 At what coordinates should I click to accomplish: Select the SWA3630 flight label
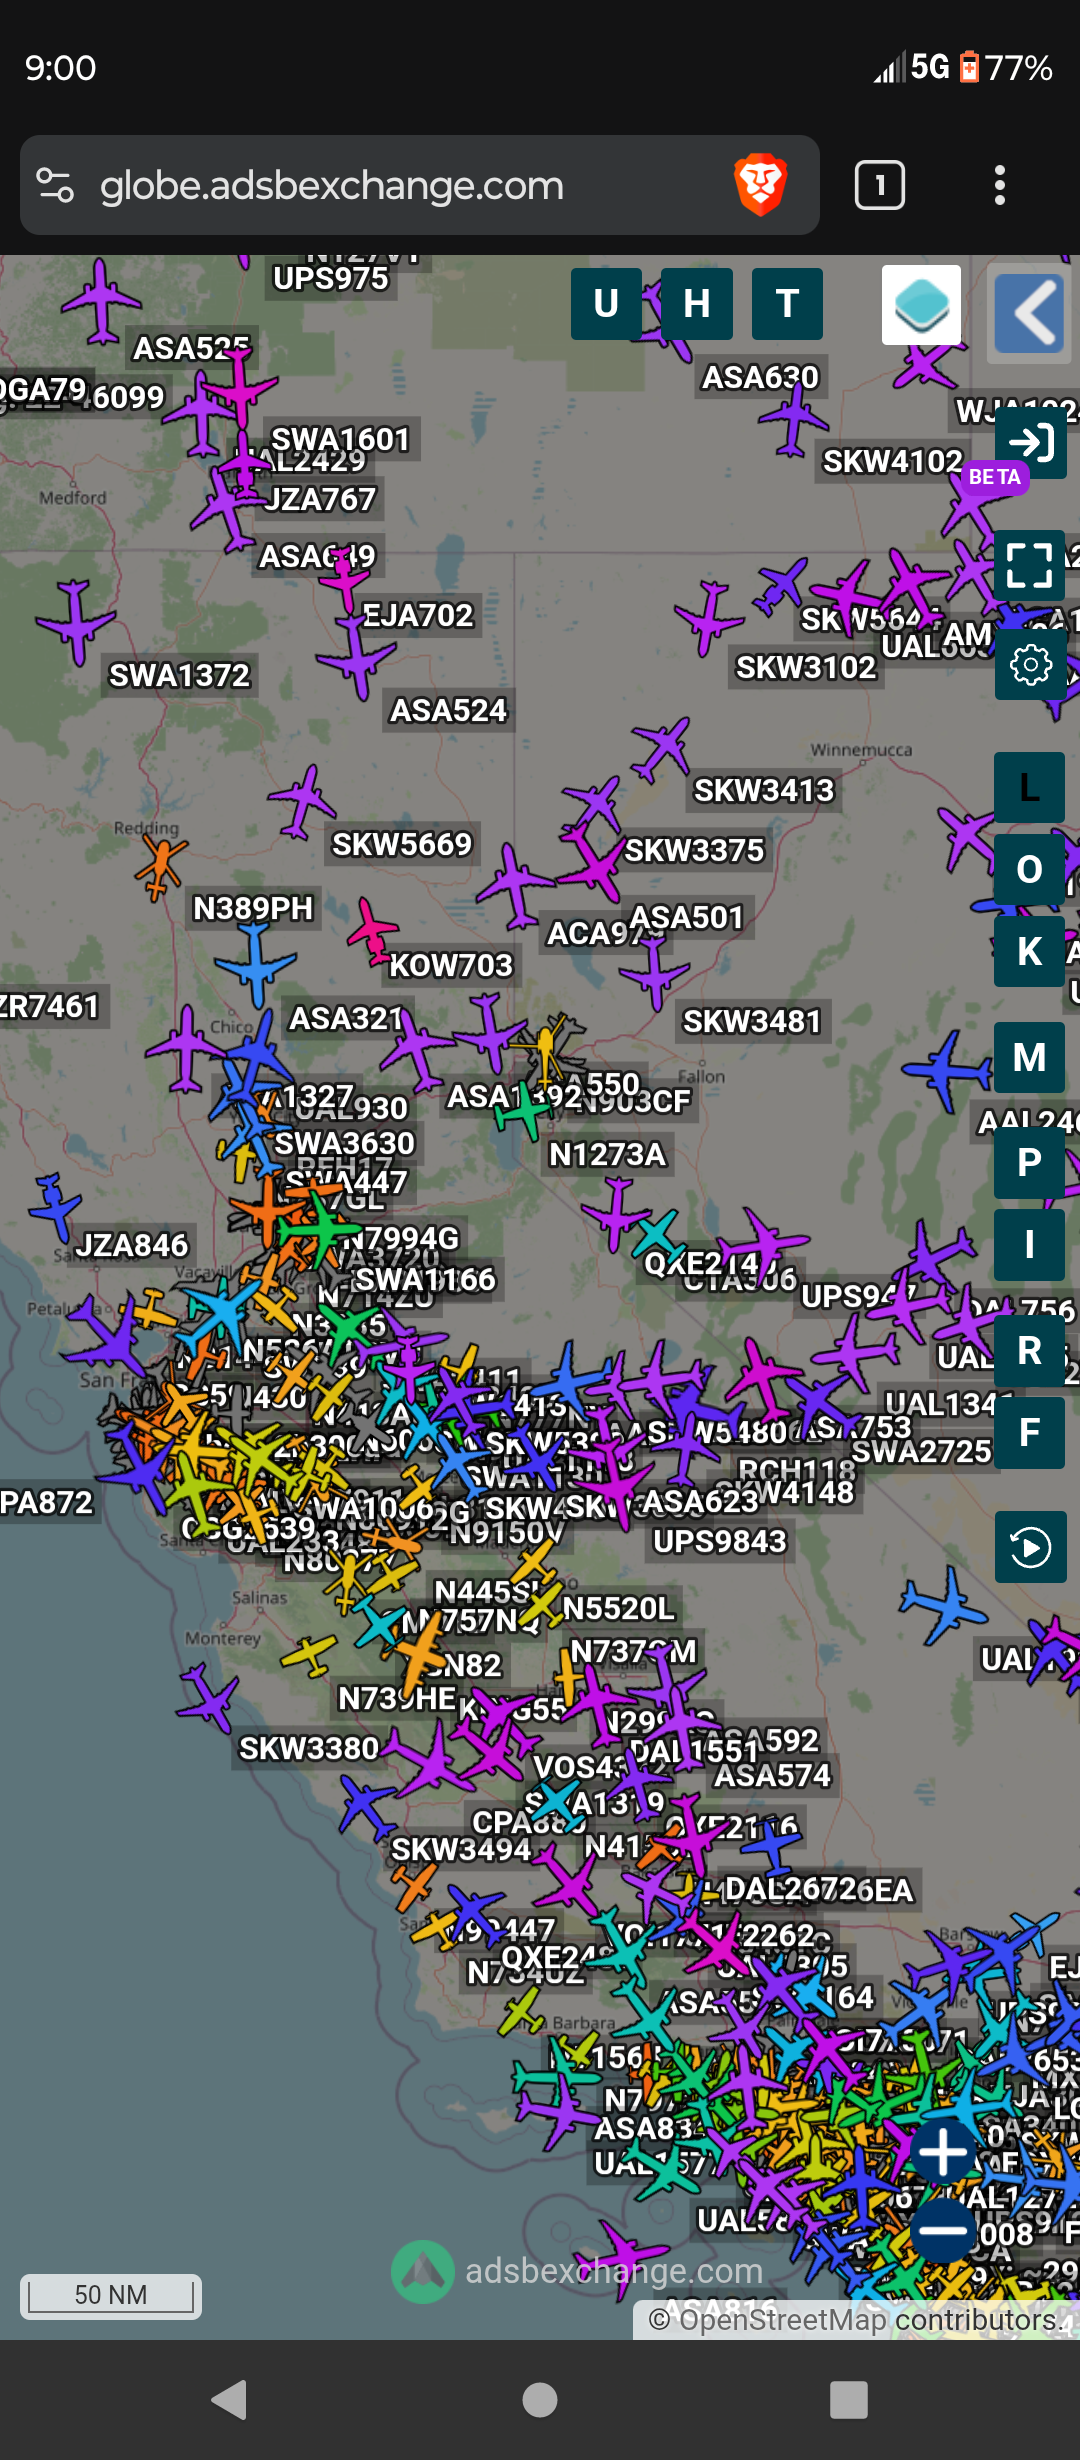tap(344, 1143)
